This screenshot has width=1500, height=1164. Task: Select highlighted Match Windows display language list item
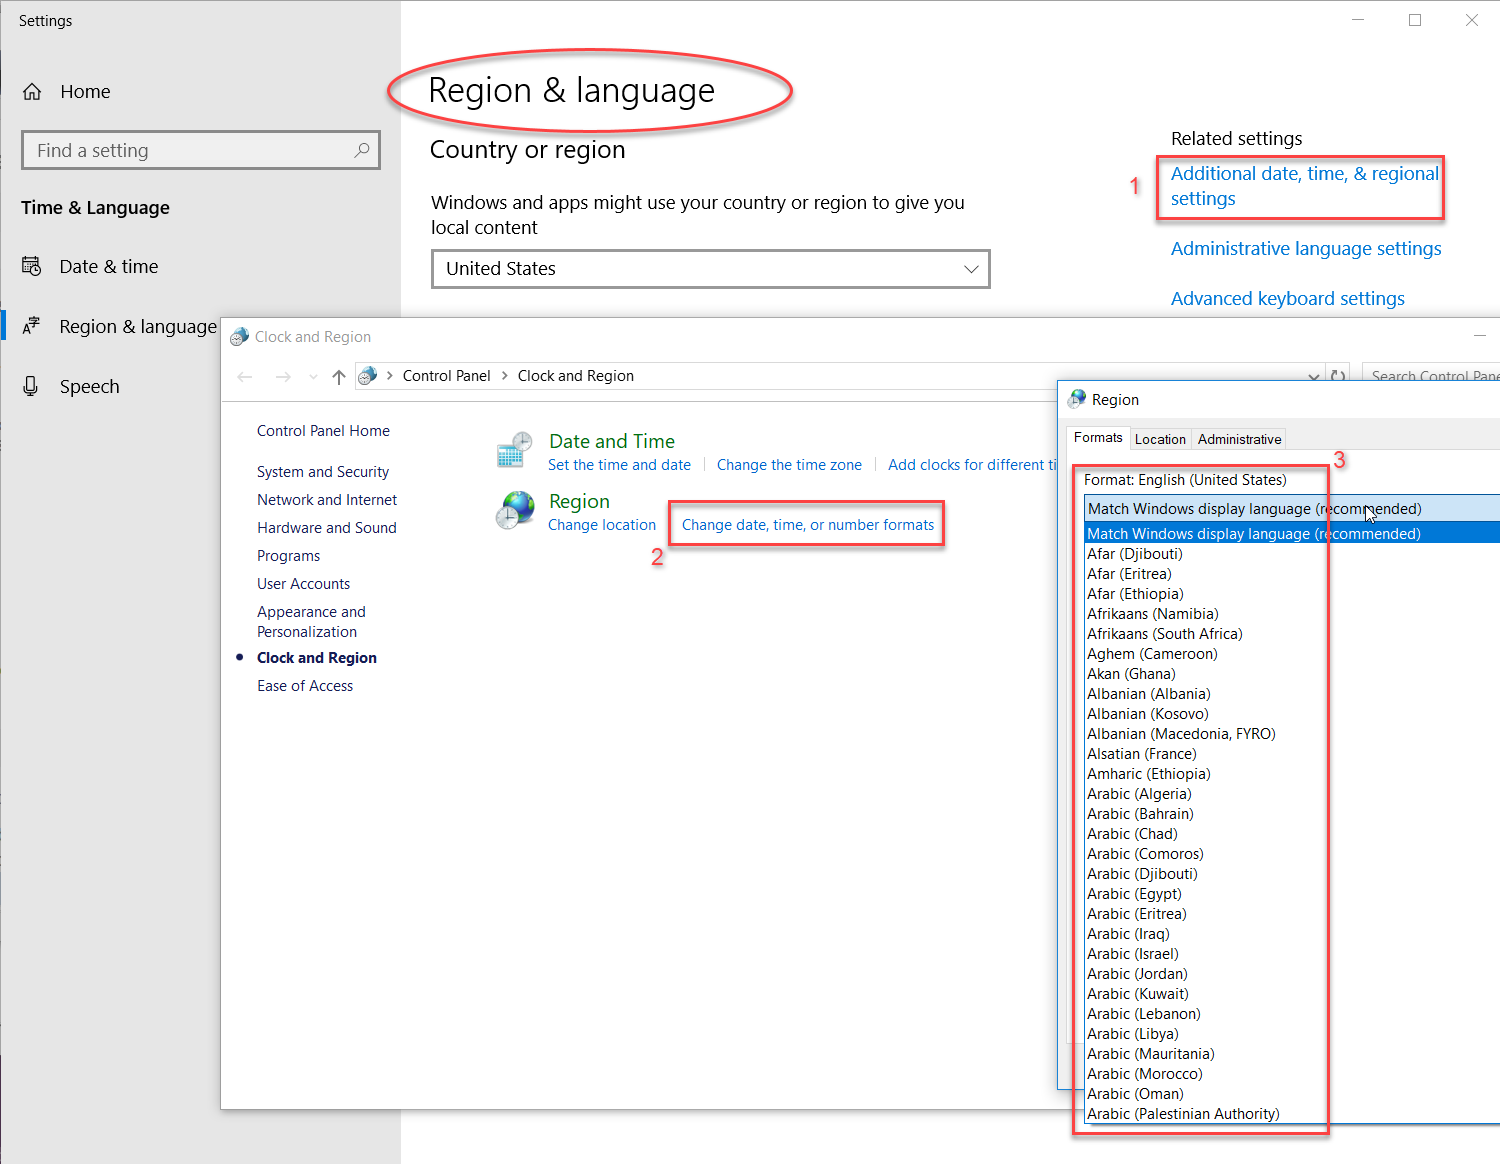click(1292, 534)
